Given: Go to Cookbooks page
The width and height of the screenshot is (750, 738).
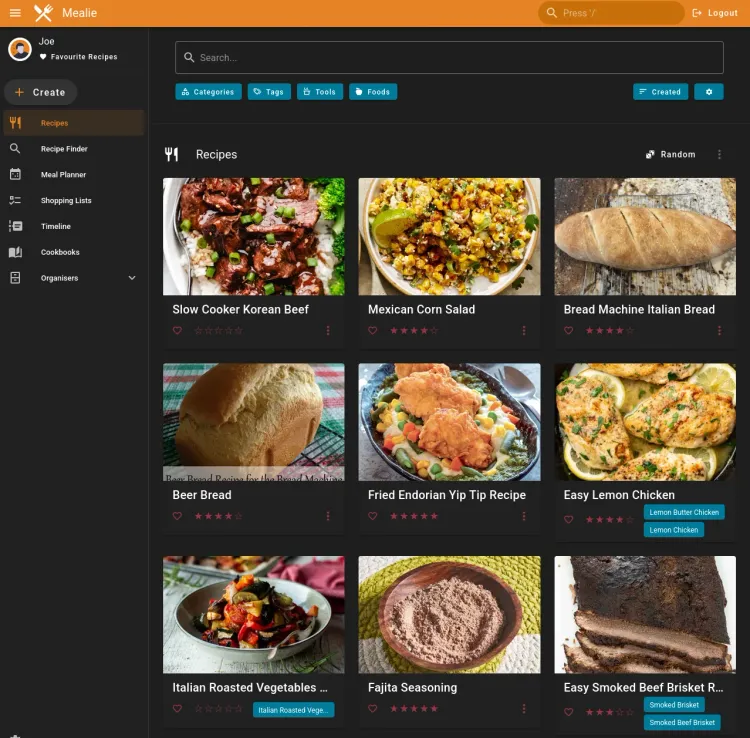Looking at the screenshot, I should (x=74, y=252).
